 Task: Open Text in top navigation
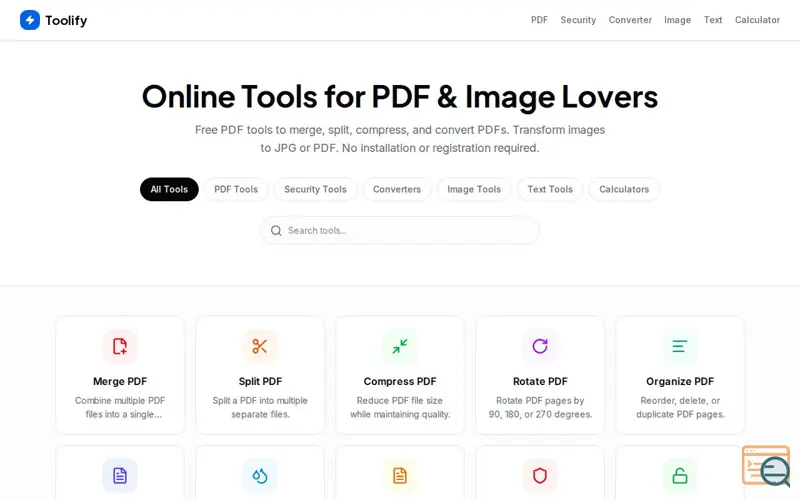[713, 20]
